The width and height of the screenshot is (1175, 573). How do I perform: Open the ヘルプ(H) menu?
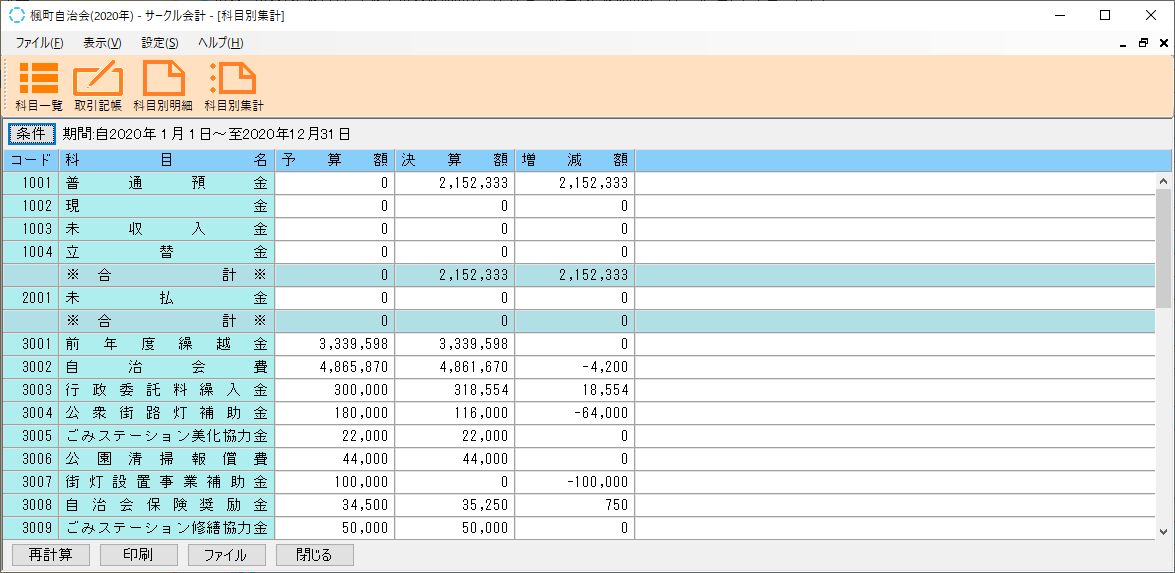[220, 43]
